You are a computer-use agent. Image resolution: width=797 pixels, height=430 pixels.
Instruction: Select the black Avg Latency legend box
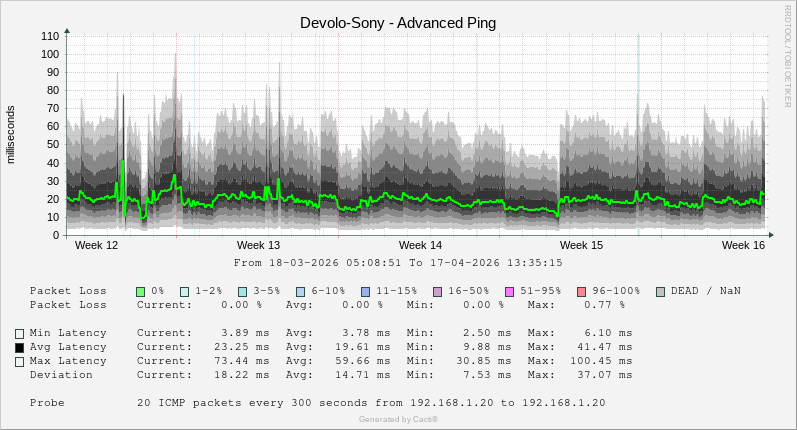click(x=19, y=347)
